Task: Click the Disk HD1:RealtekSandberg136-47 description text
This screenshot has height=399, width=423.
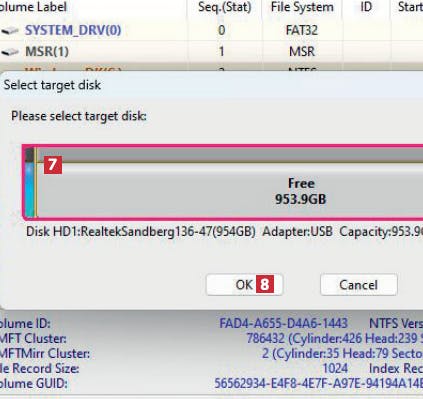Action: [x=141, y=232]
